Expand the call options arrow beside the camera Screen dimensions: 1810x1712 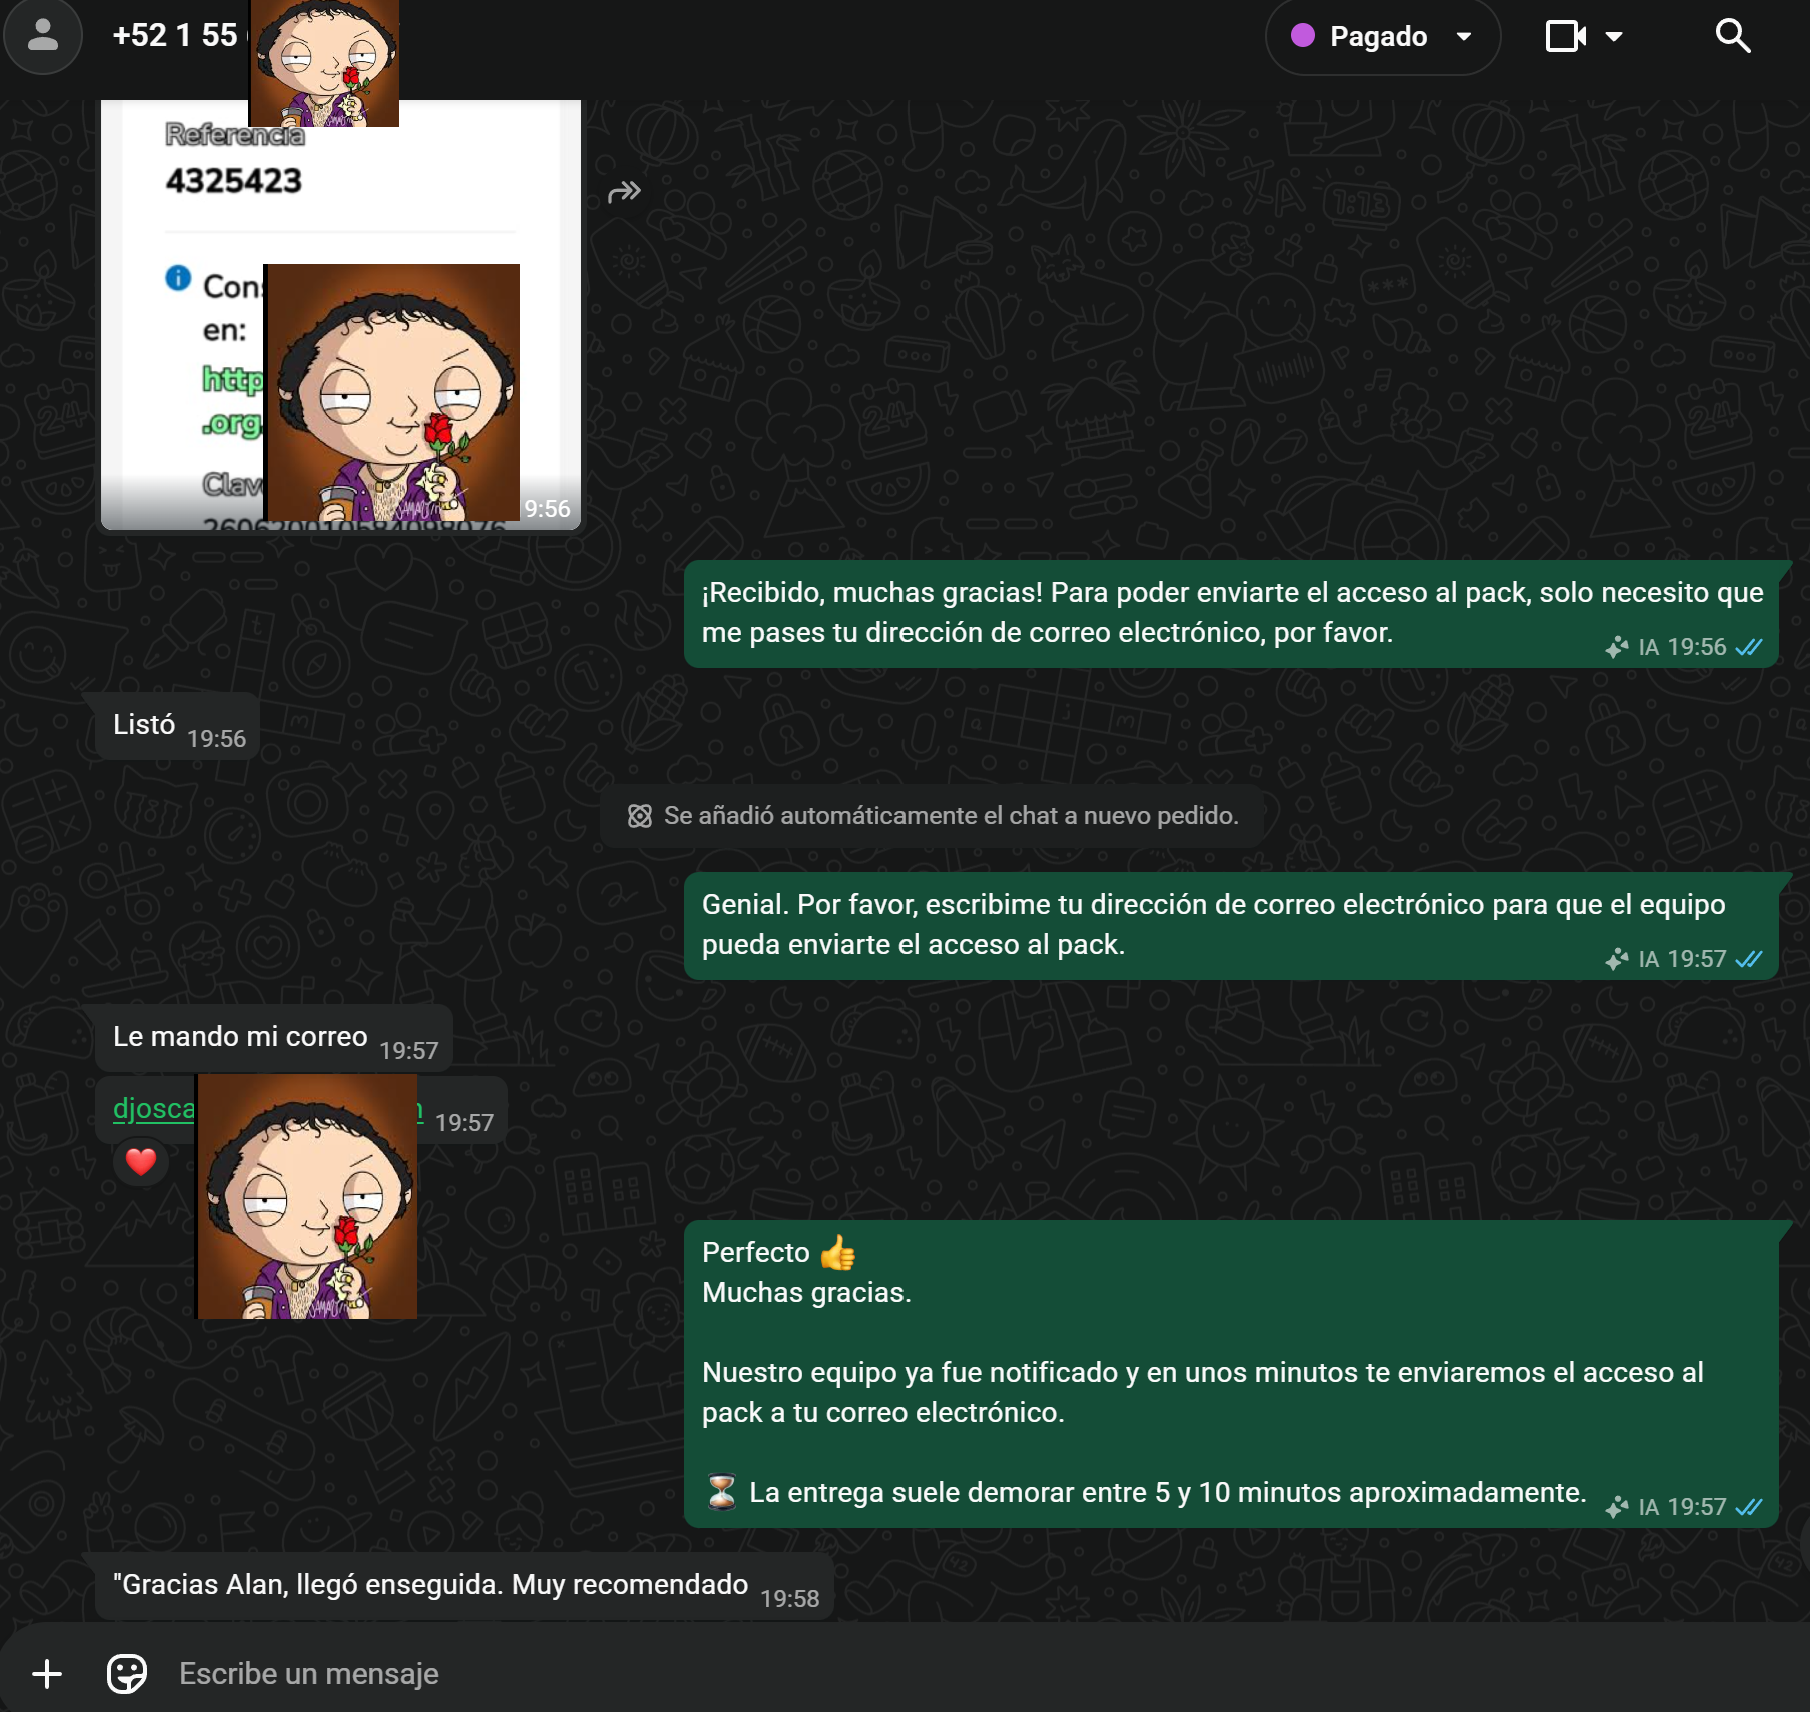click(1613, 37)
